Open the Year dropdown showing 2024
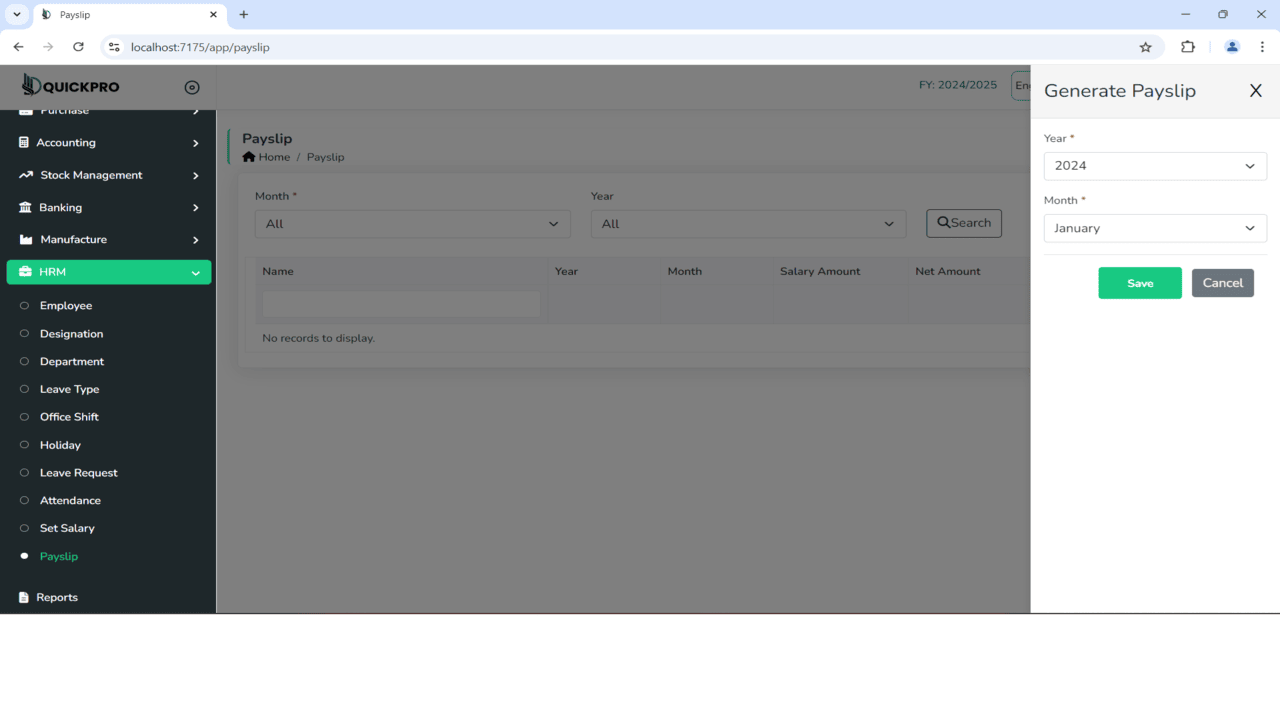Screen dimensions: 1280x720 pyautogui.click(x=1155, y=166)
